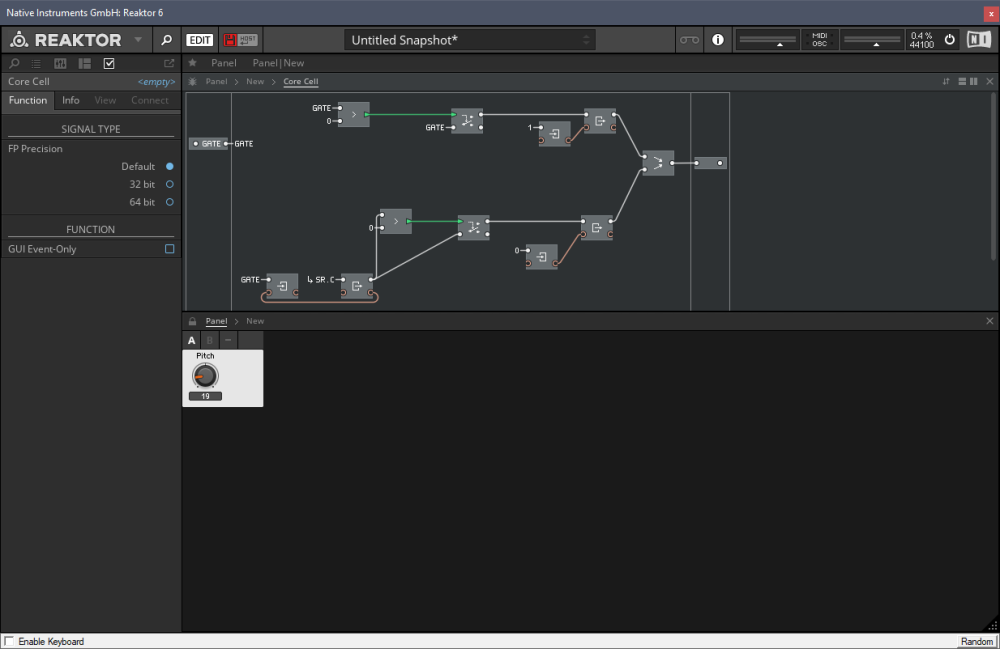Go to Panel in structure breadcrumb
The image size is (1000, 649).
[216, 82]
